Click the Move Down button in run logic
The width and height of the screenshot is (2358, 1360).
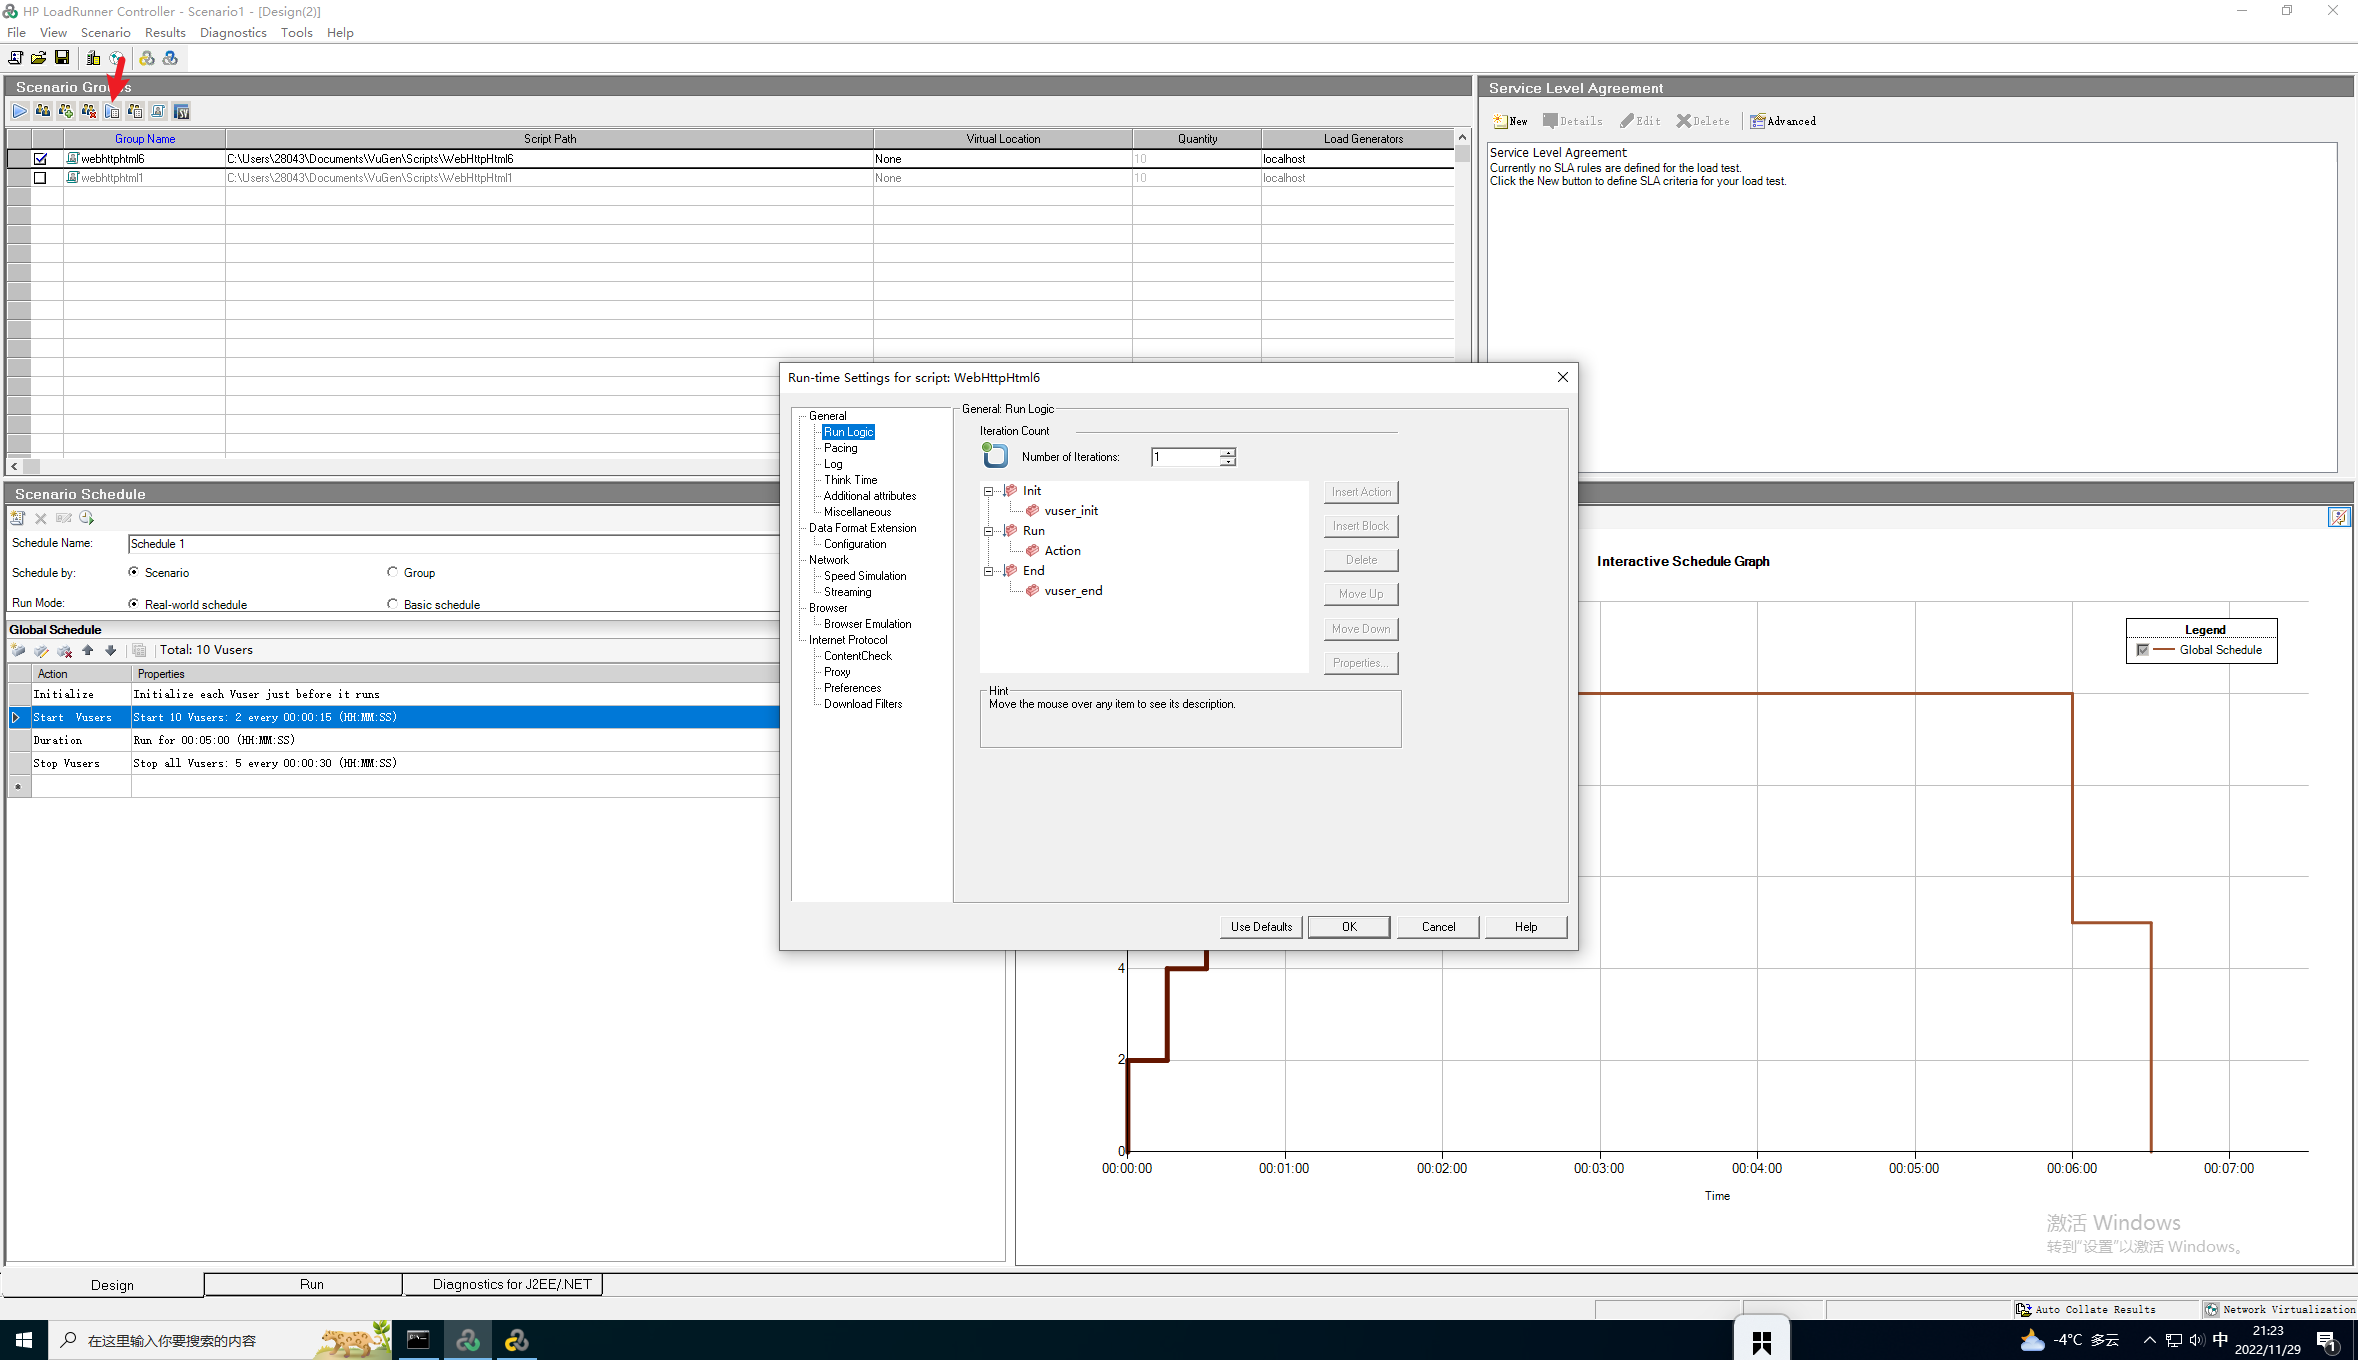coord(1359,628)
